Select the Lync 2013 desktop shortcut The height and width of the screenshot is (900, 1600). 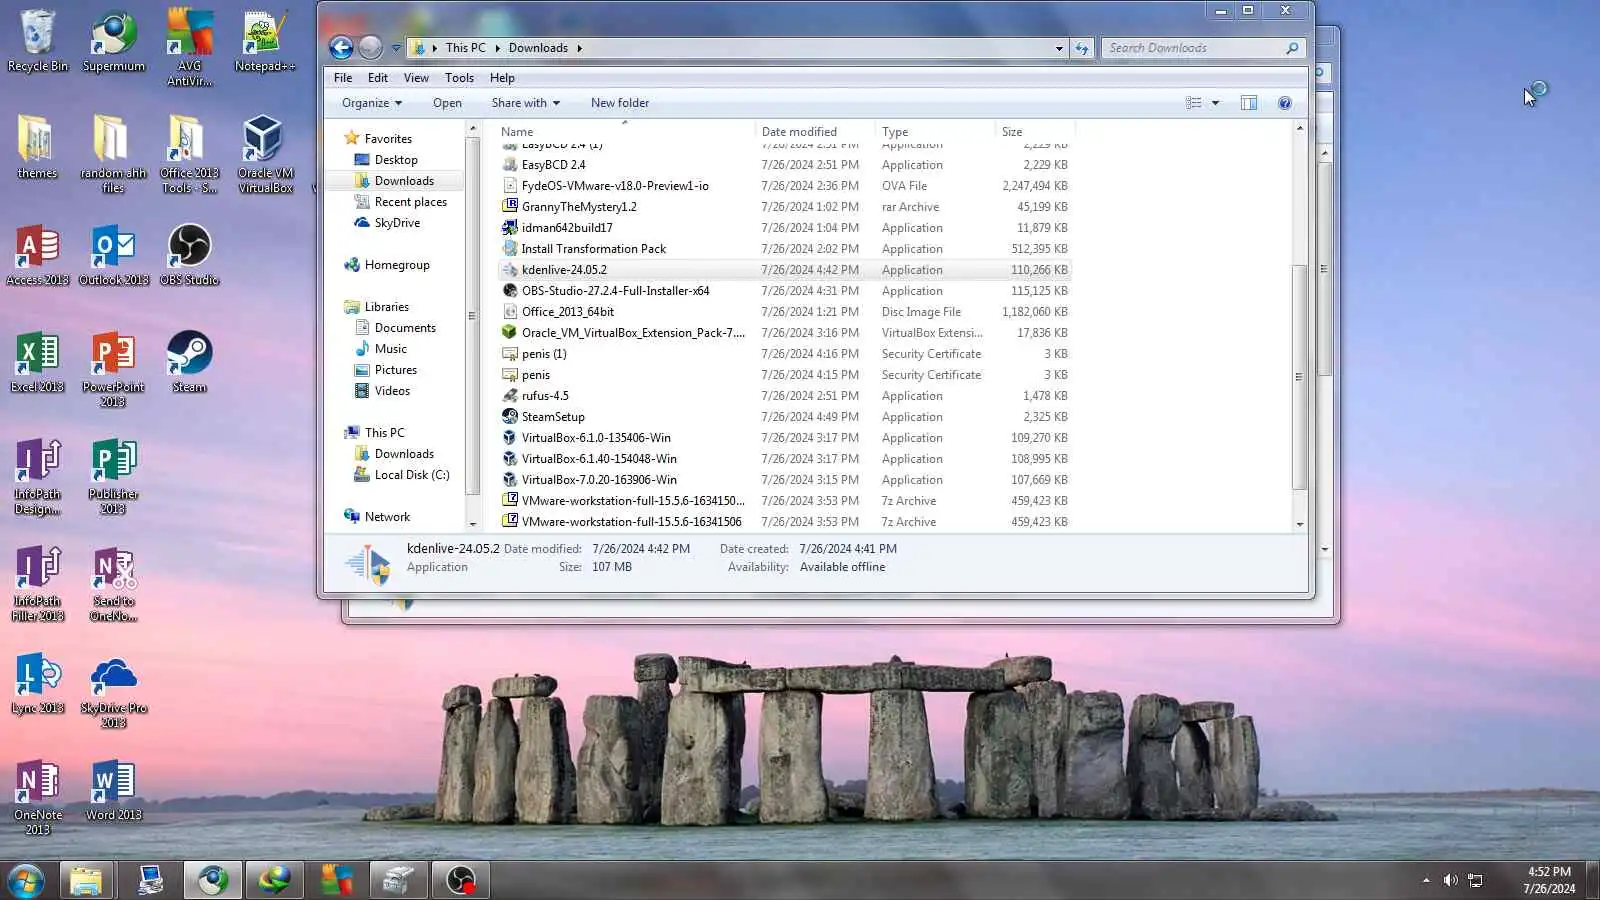point(38,684)
